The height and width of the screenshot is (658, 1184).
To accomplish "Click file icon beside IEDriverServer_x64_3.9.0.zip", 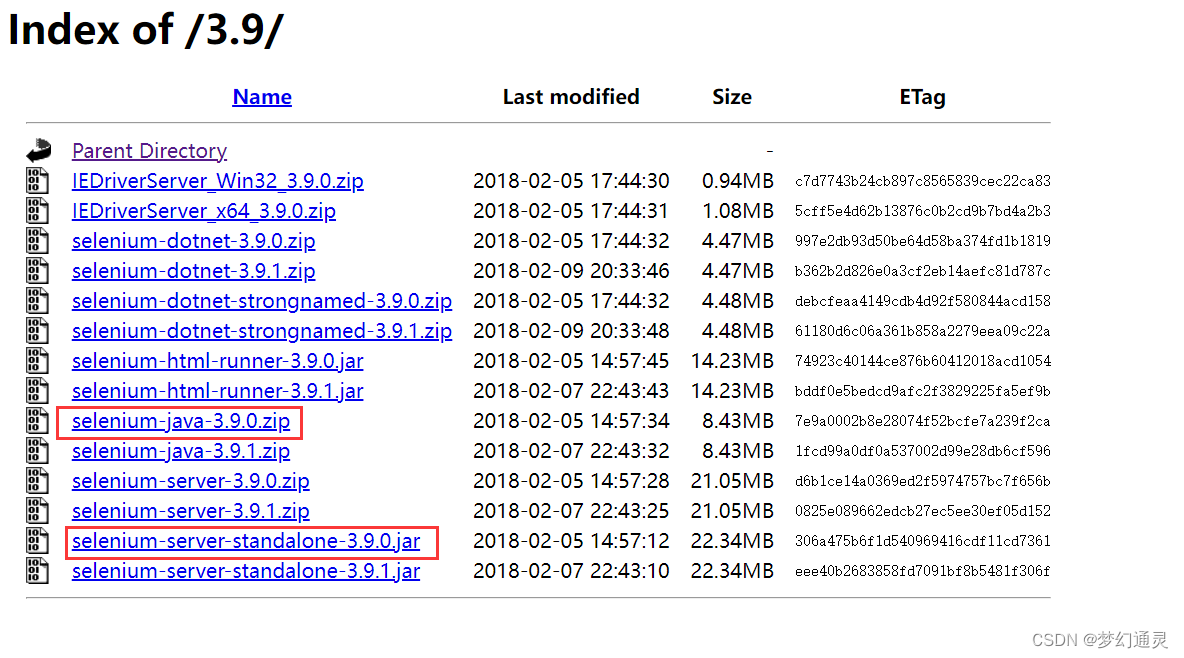I will click(37, 211).
